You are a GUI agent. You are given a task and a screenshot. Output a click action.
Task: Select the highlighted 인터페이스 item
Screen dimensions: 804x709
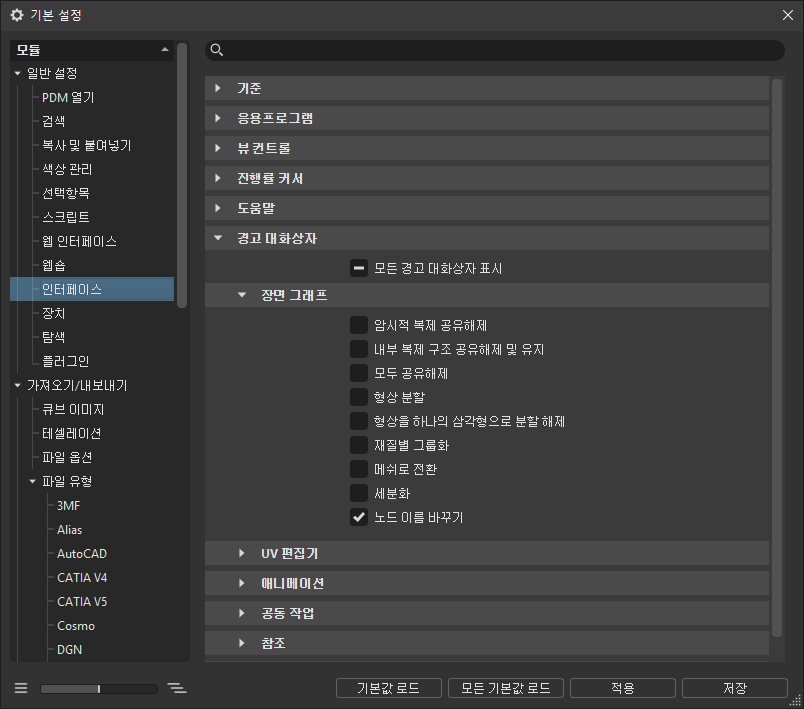point(92,289)
